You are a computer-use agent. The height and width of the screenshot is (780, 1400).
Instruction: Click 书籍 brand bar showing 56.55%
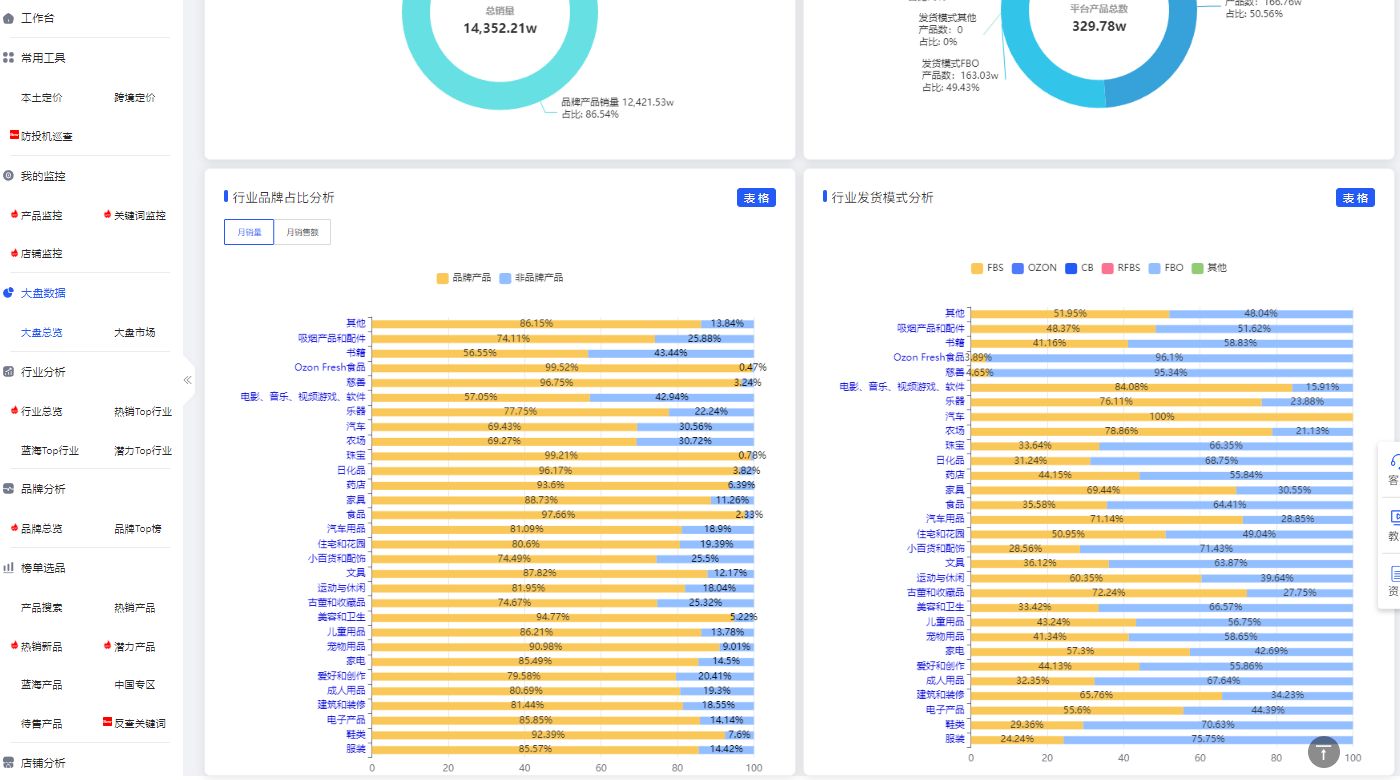480,353
